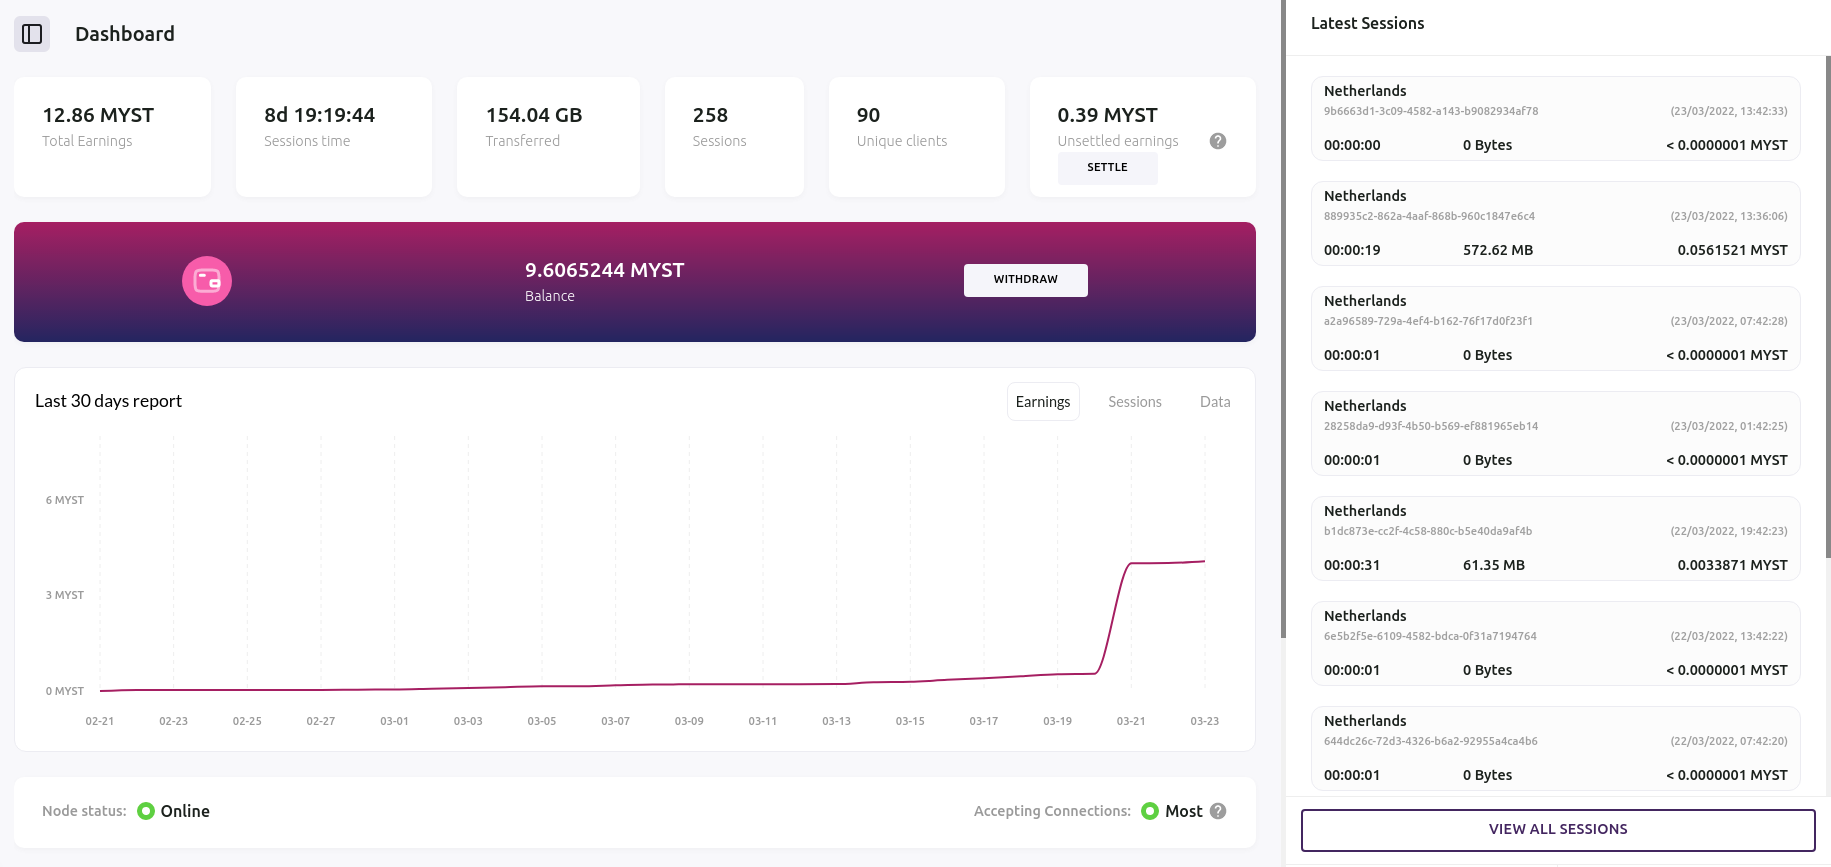Click the Last 30 days report heading
The image size is (1831, 867).
click(x=108, y=401)
